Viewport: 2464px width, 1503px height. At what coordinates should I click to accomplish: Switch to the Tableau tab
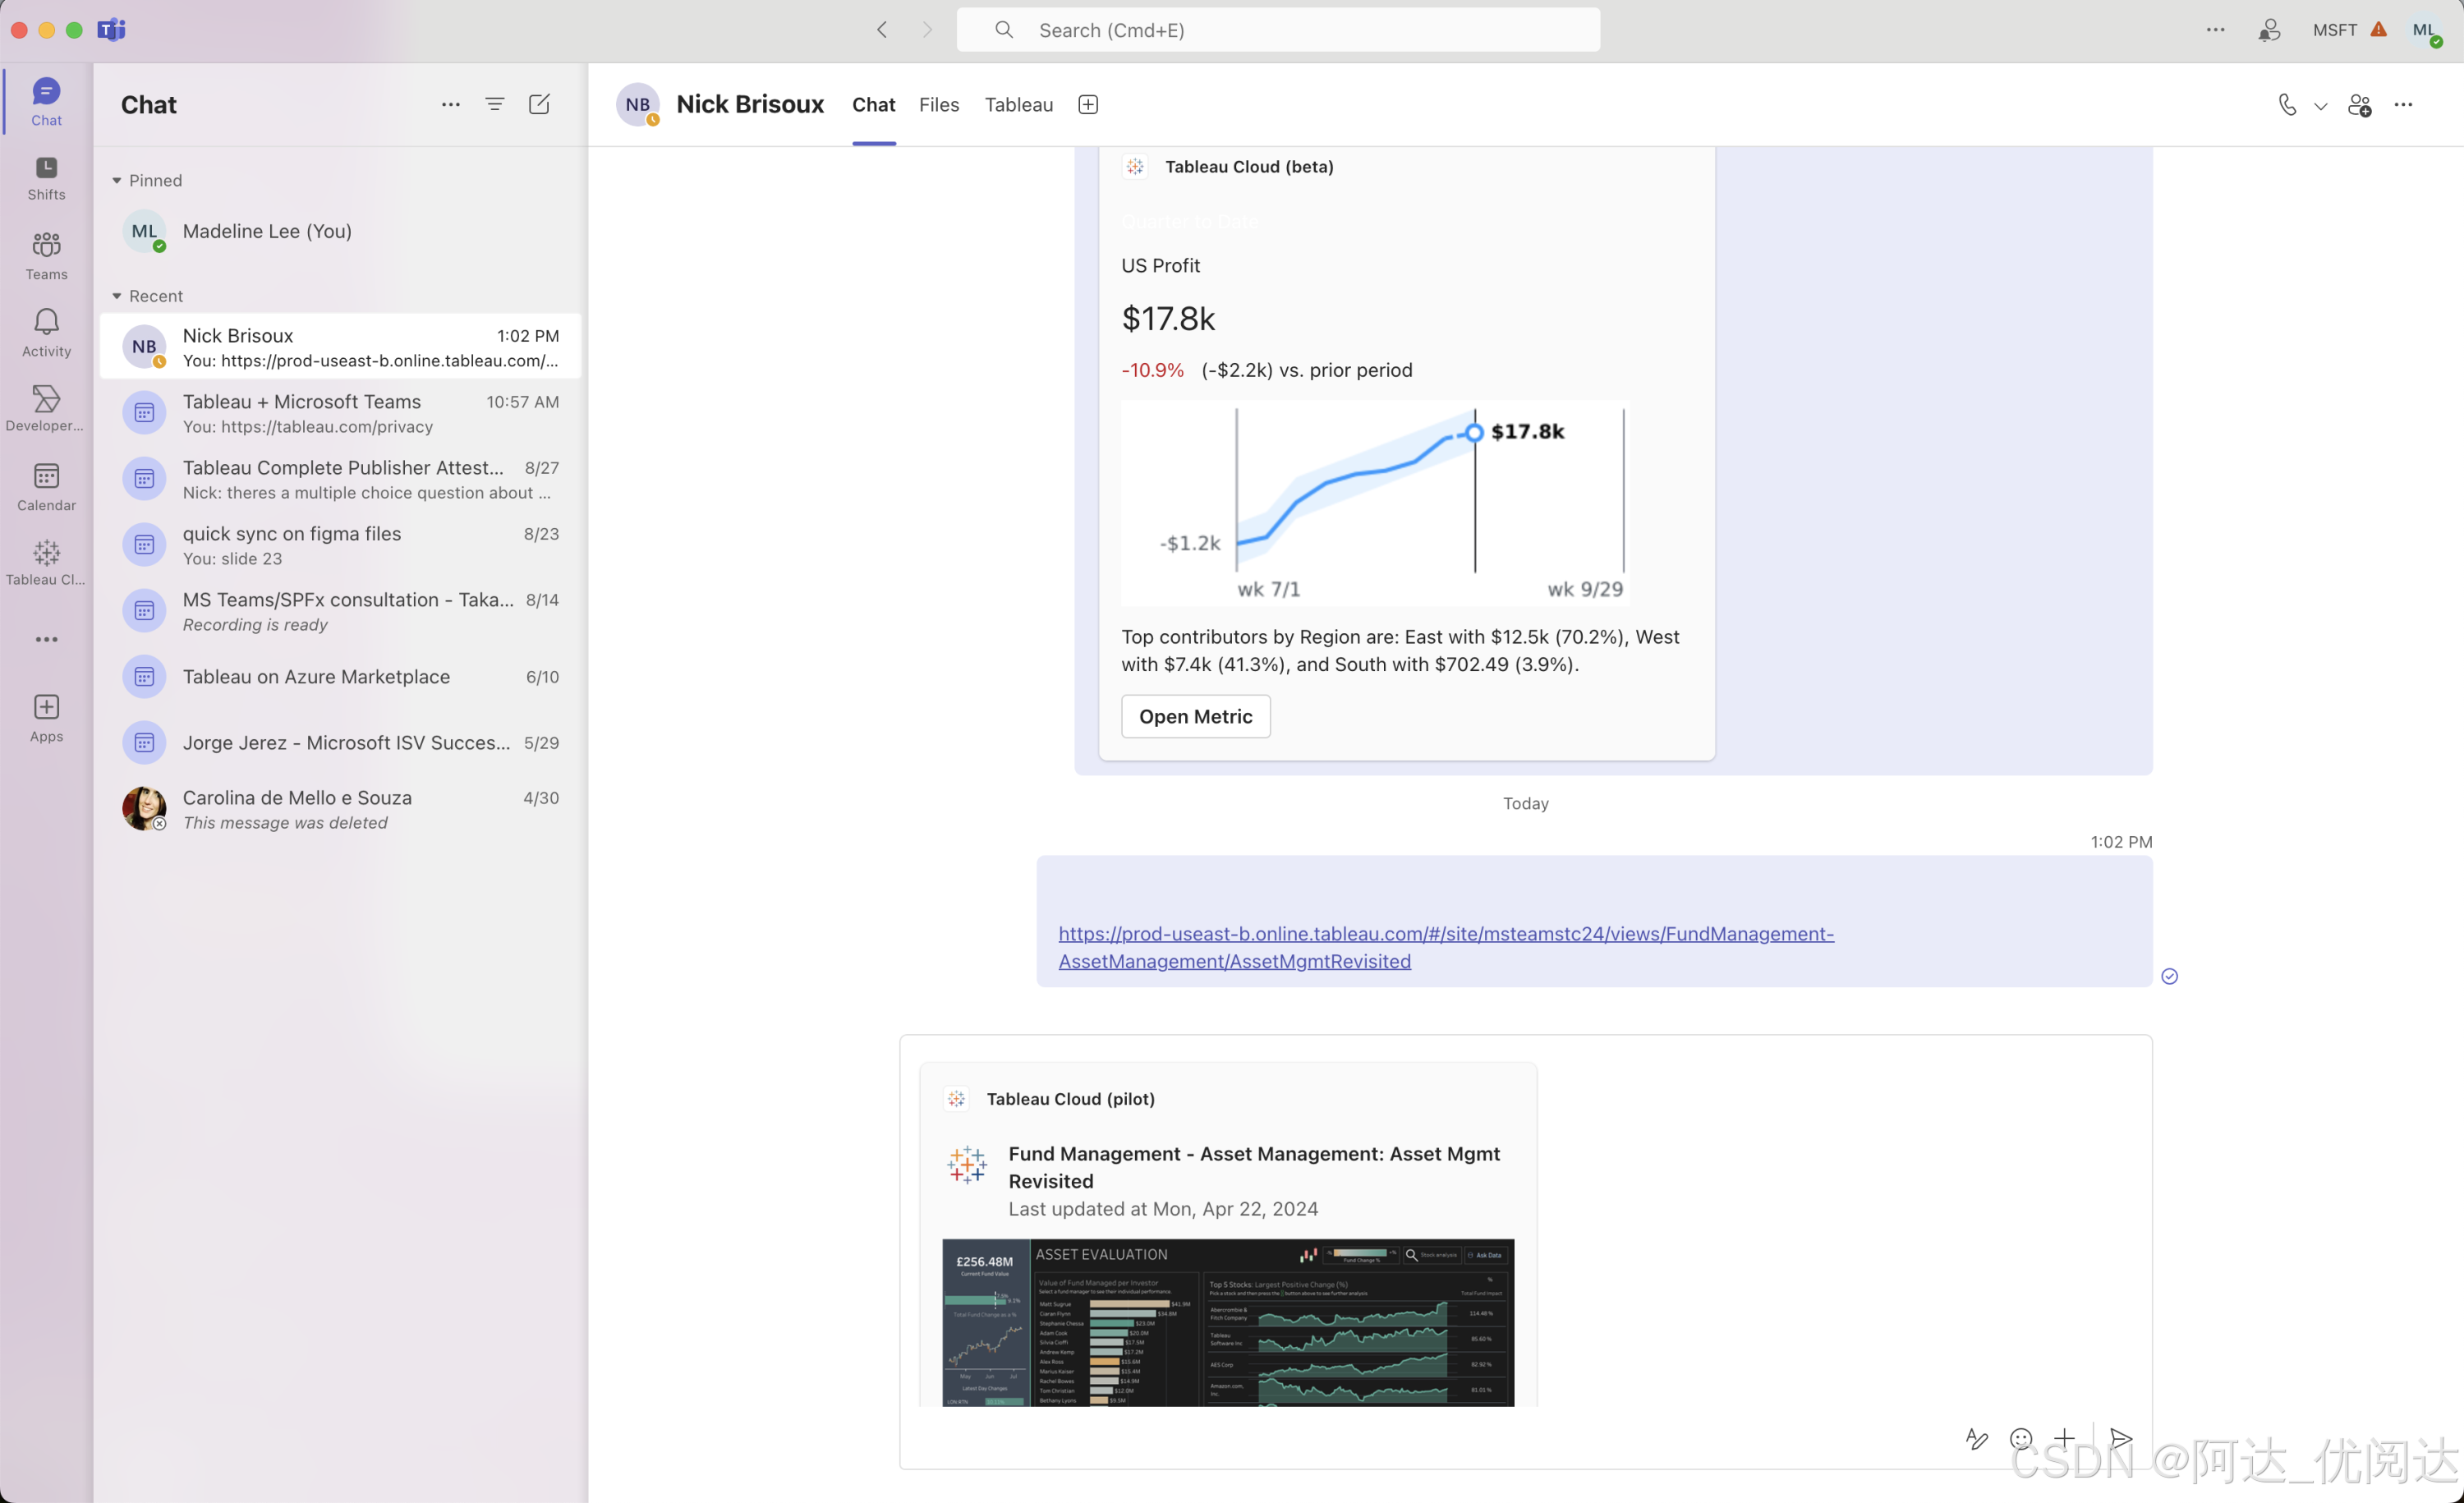pyautogui.click(x=1018, y=105)
